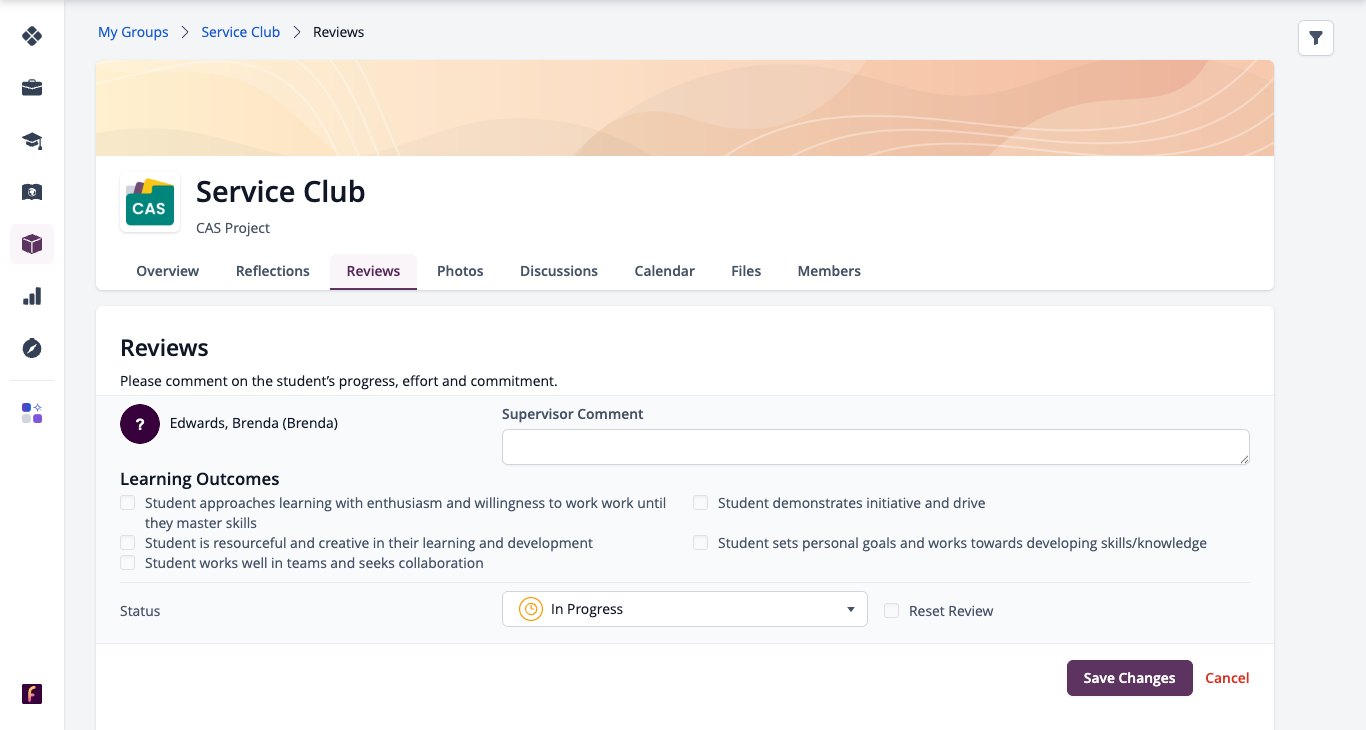Viewport: 1366px width, 730px height.
Task: Go to My Groups breadcrumb link
Action: pyautogui.click(x=133, y=32)
